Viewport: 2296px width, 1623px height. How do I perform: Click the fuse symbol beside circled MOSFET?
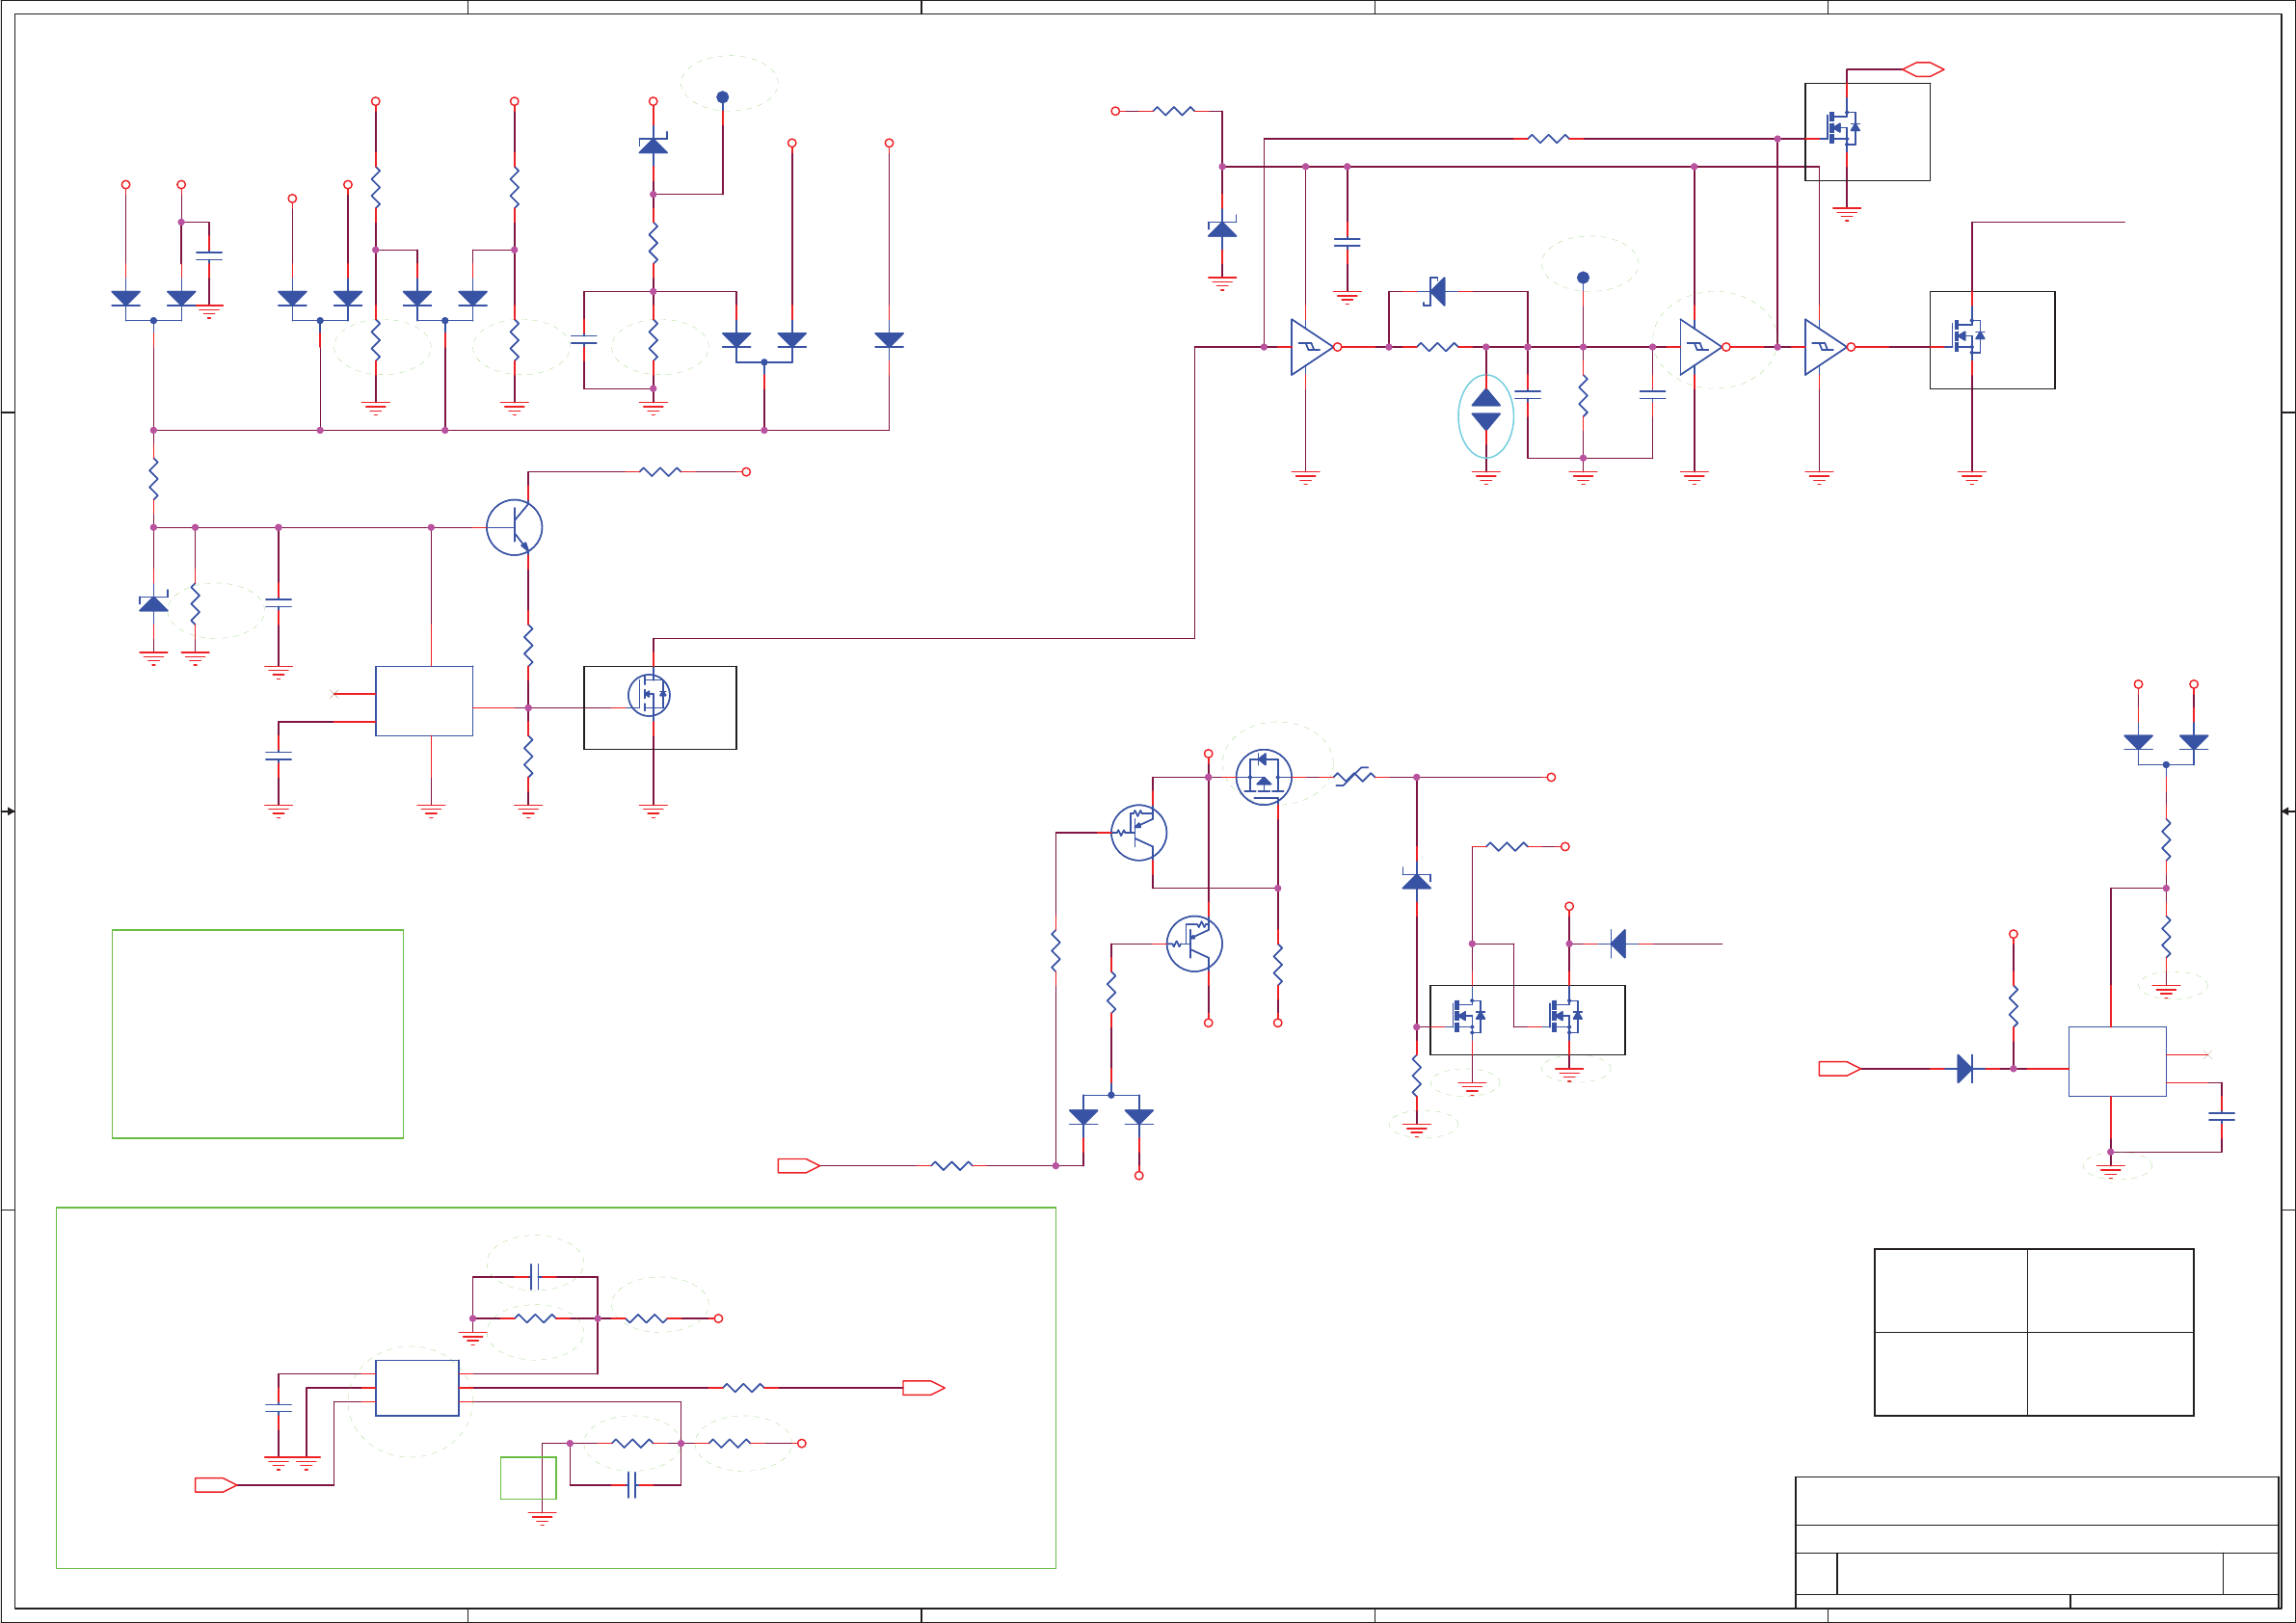[1355, 776]
